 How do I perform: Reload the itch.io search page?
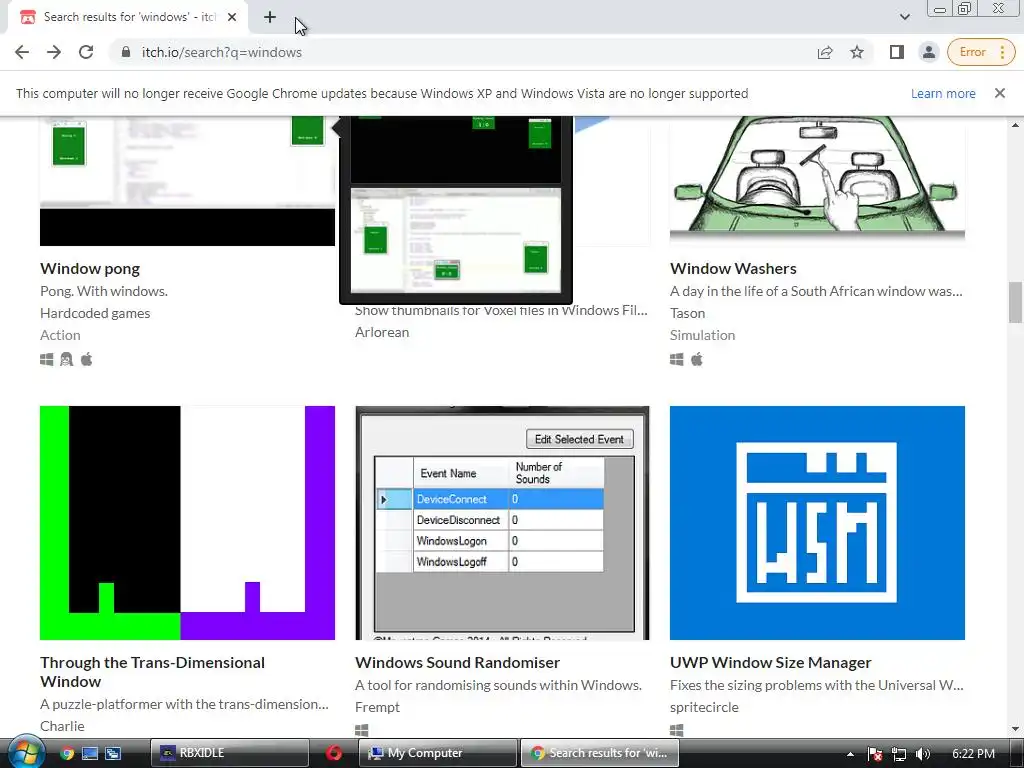pyautogui.click(x=86, y=52)
